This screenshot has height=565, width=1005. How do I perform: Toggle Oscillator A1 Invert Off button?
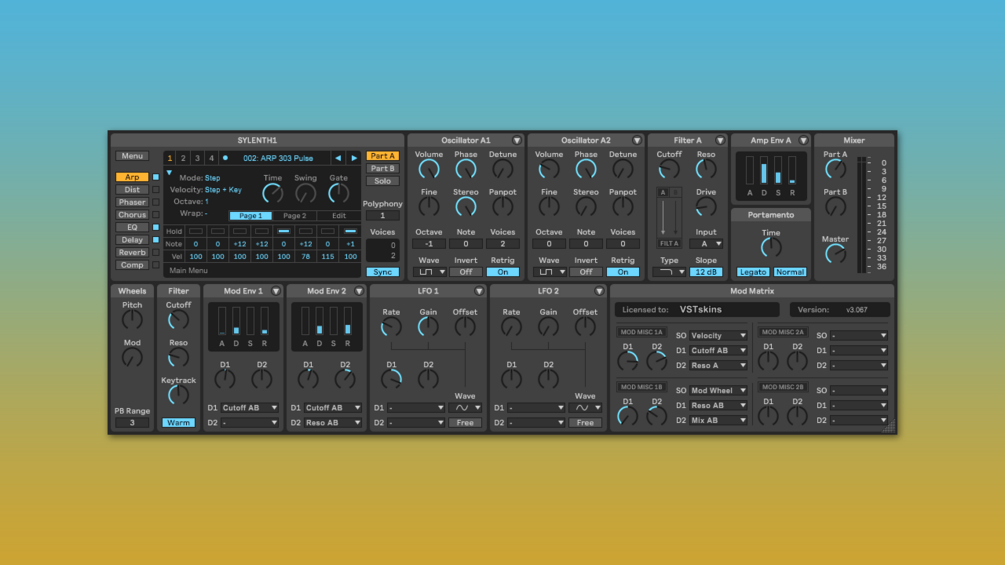click(x=465, y=272)
